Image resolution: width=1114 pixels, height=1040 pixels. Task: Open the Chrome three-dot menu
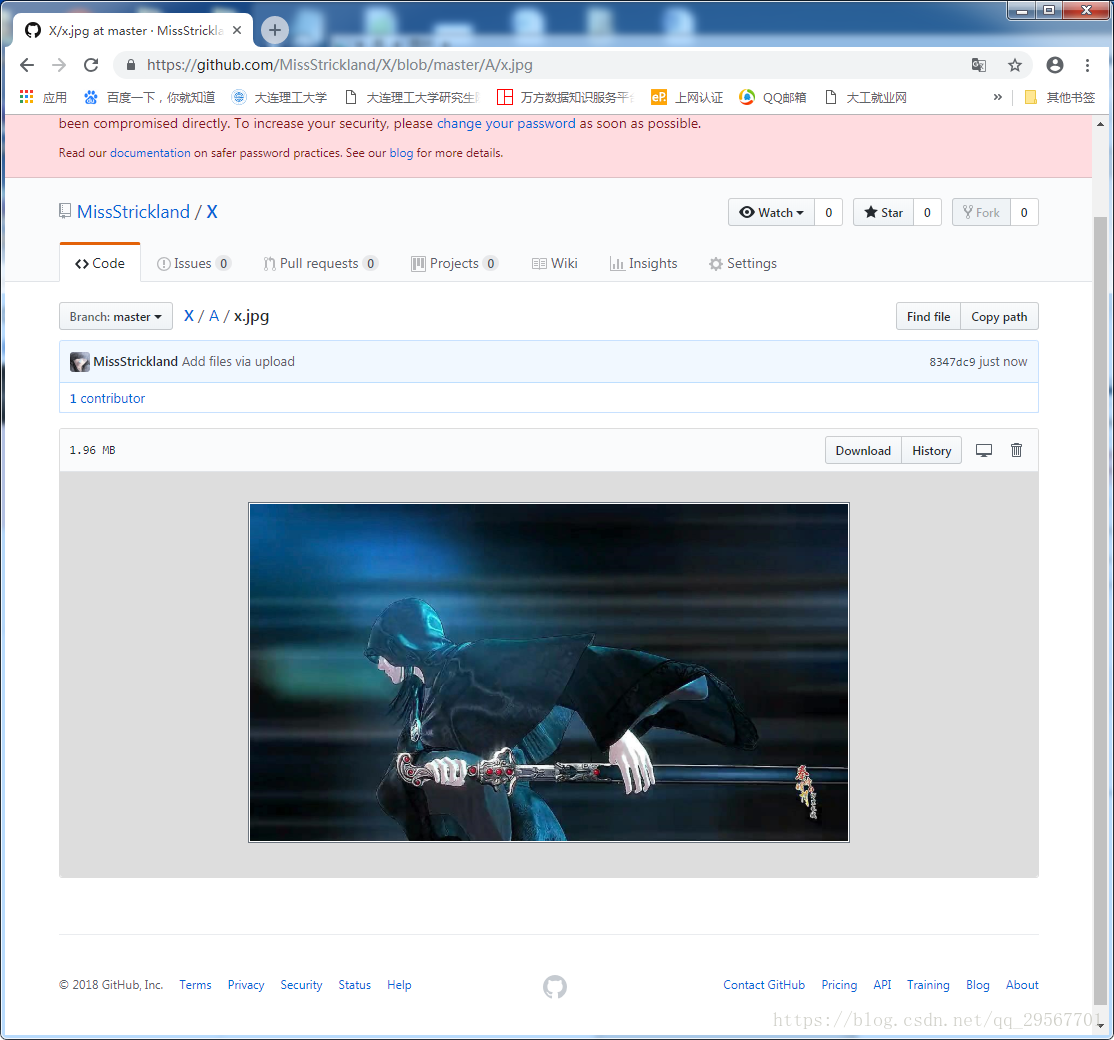(x=1087, y=65)
